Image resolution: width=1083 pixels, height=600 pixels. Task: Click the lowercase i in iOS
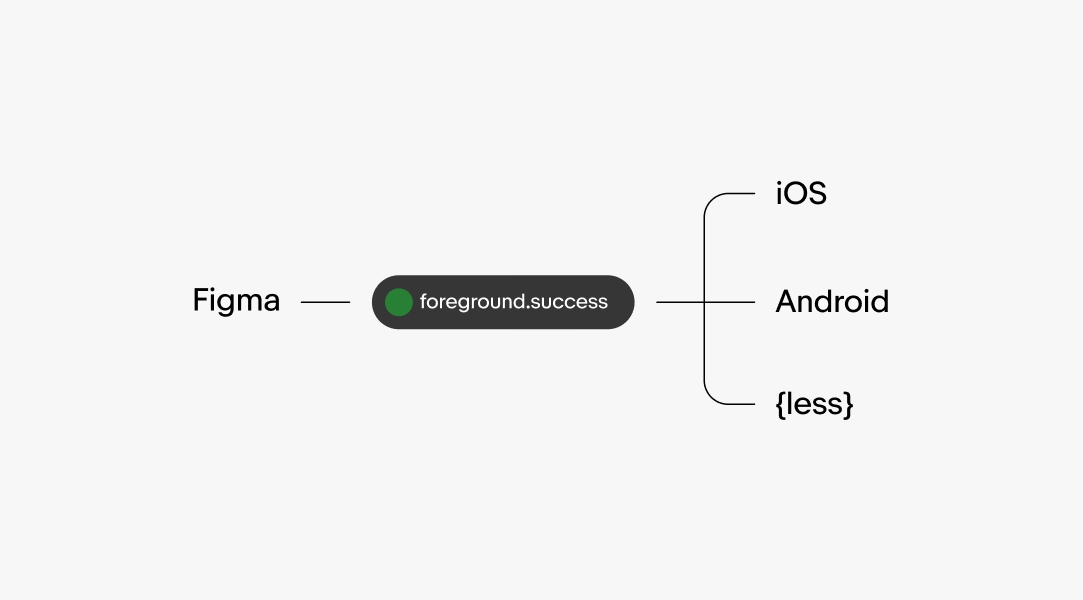779,193
